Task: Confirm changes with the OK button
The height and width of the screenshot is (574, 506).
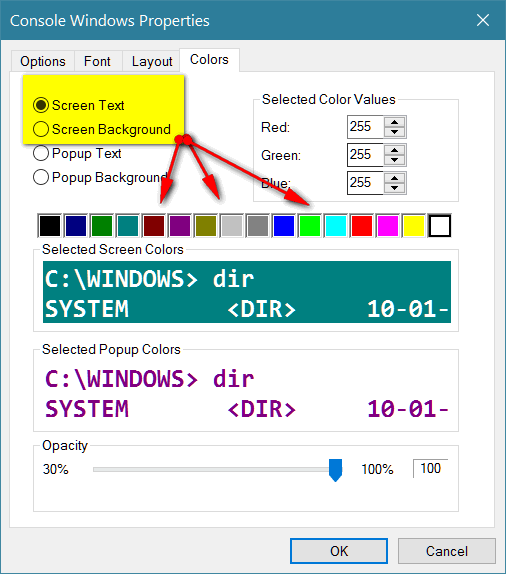Action: click(x=339, y=551)
